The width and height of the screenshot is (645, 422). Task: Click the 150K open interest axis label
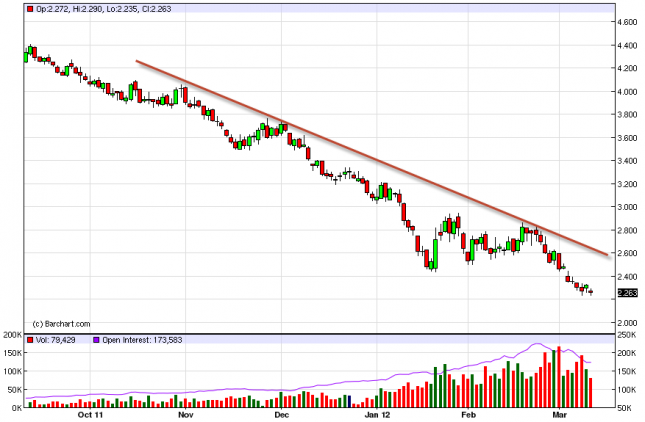[x=627, y=371]
